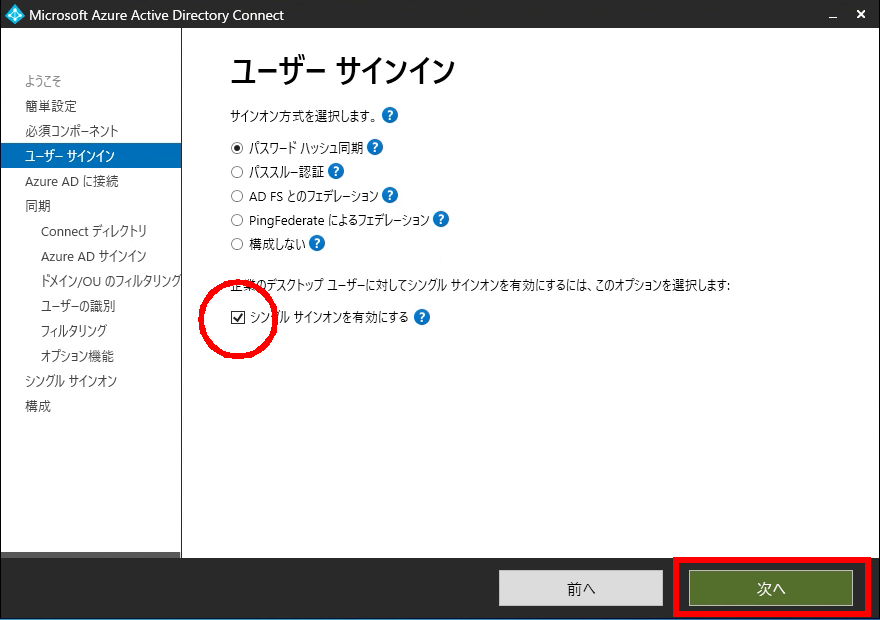Screen dimensions: 880x620
Task: Open Azure AD サインイン sub-step
Action: coord(94,256)
